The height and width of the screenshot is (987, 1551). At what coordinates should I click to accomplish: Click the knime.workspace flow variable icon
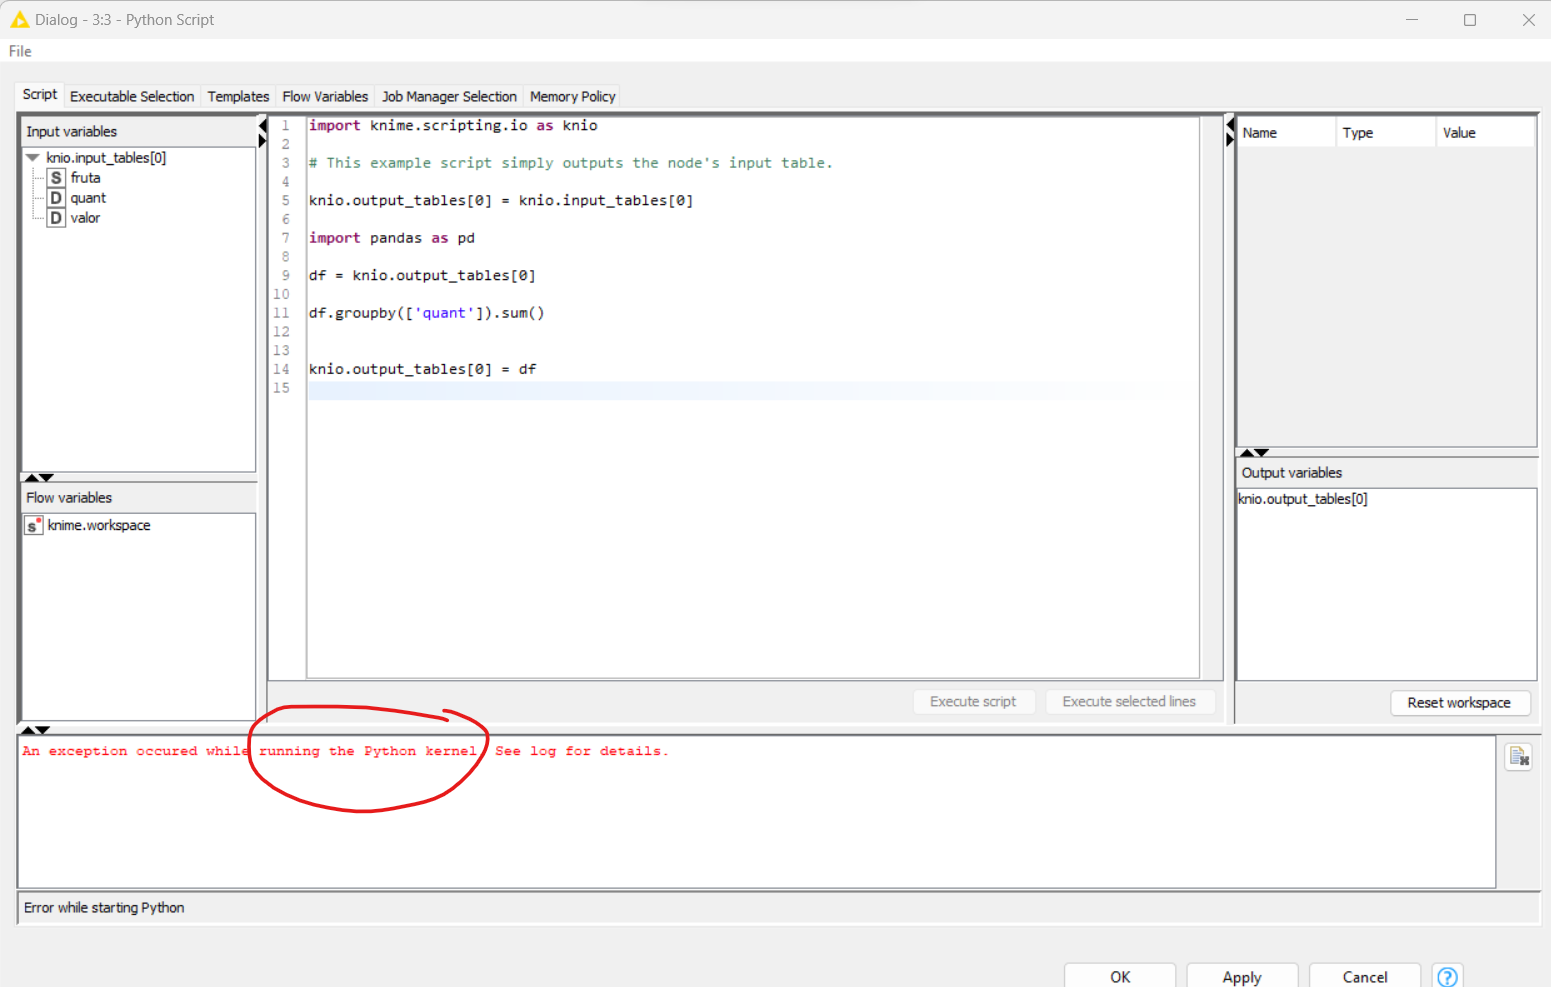point(34,525)
